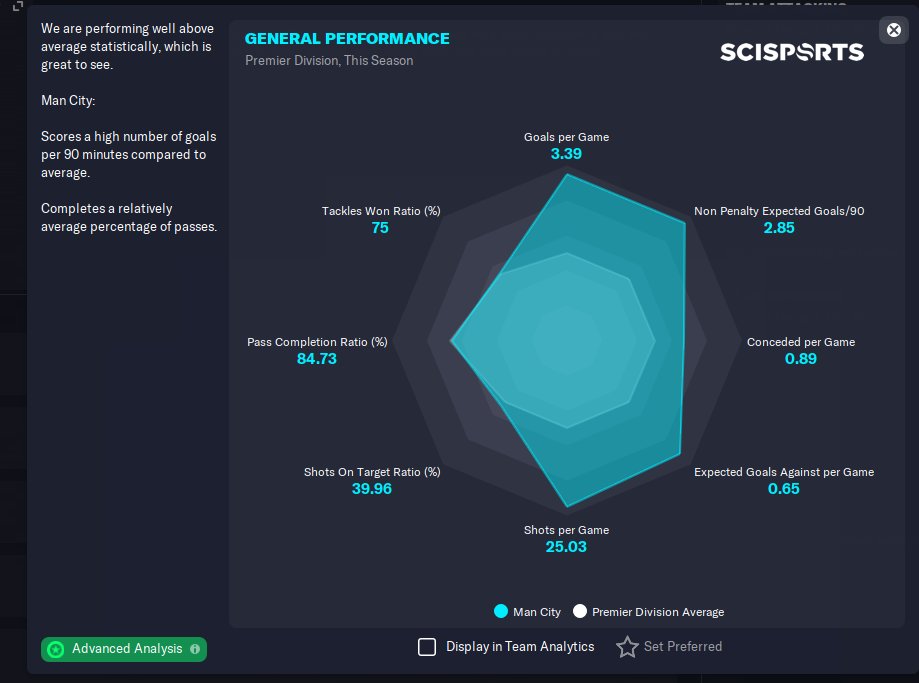
Task: Select the Shots On Target Ratio label
Action: [372, 472]
